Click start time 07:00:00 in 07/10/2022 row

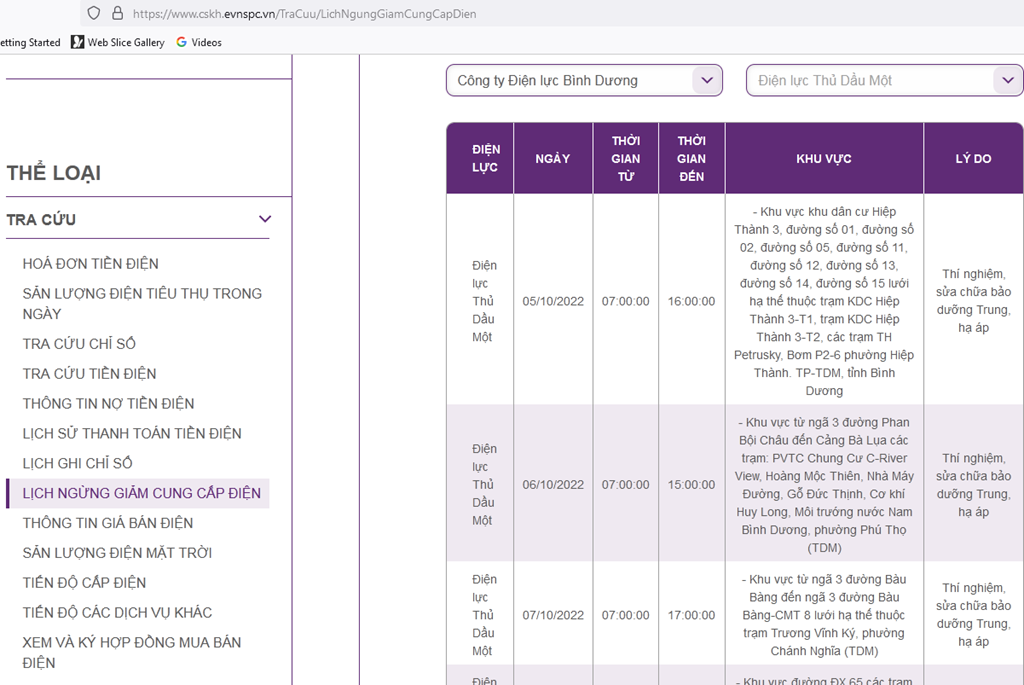(x=626, y=615)
